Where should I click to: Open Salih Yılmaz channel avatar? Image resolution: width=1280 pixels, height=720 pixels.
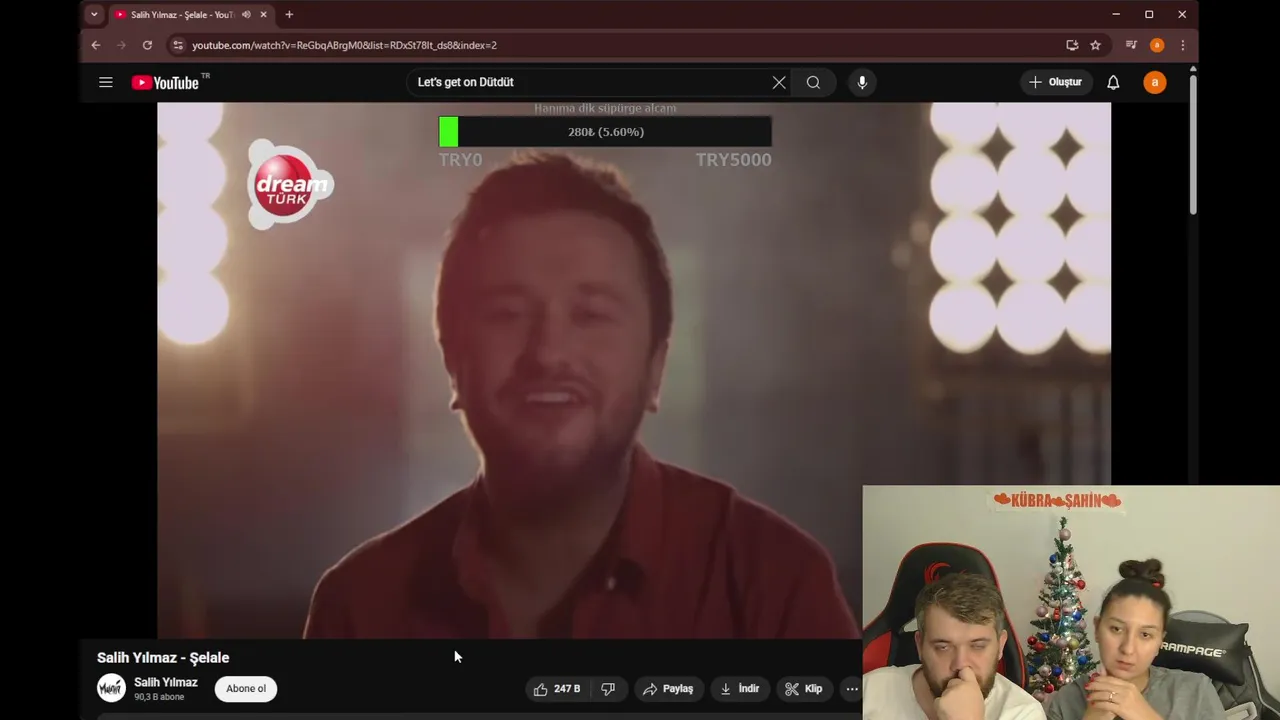pyautogui.click(x=111, y=688)
